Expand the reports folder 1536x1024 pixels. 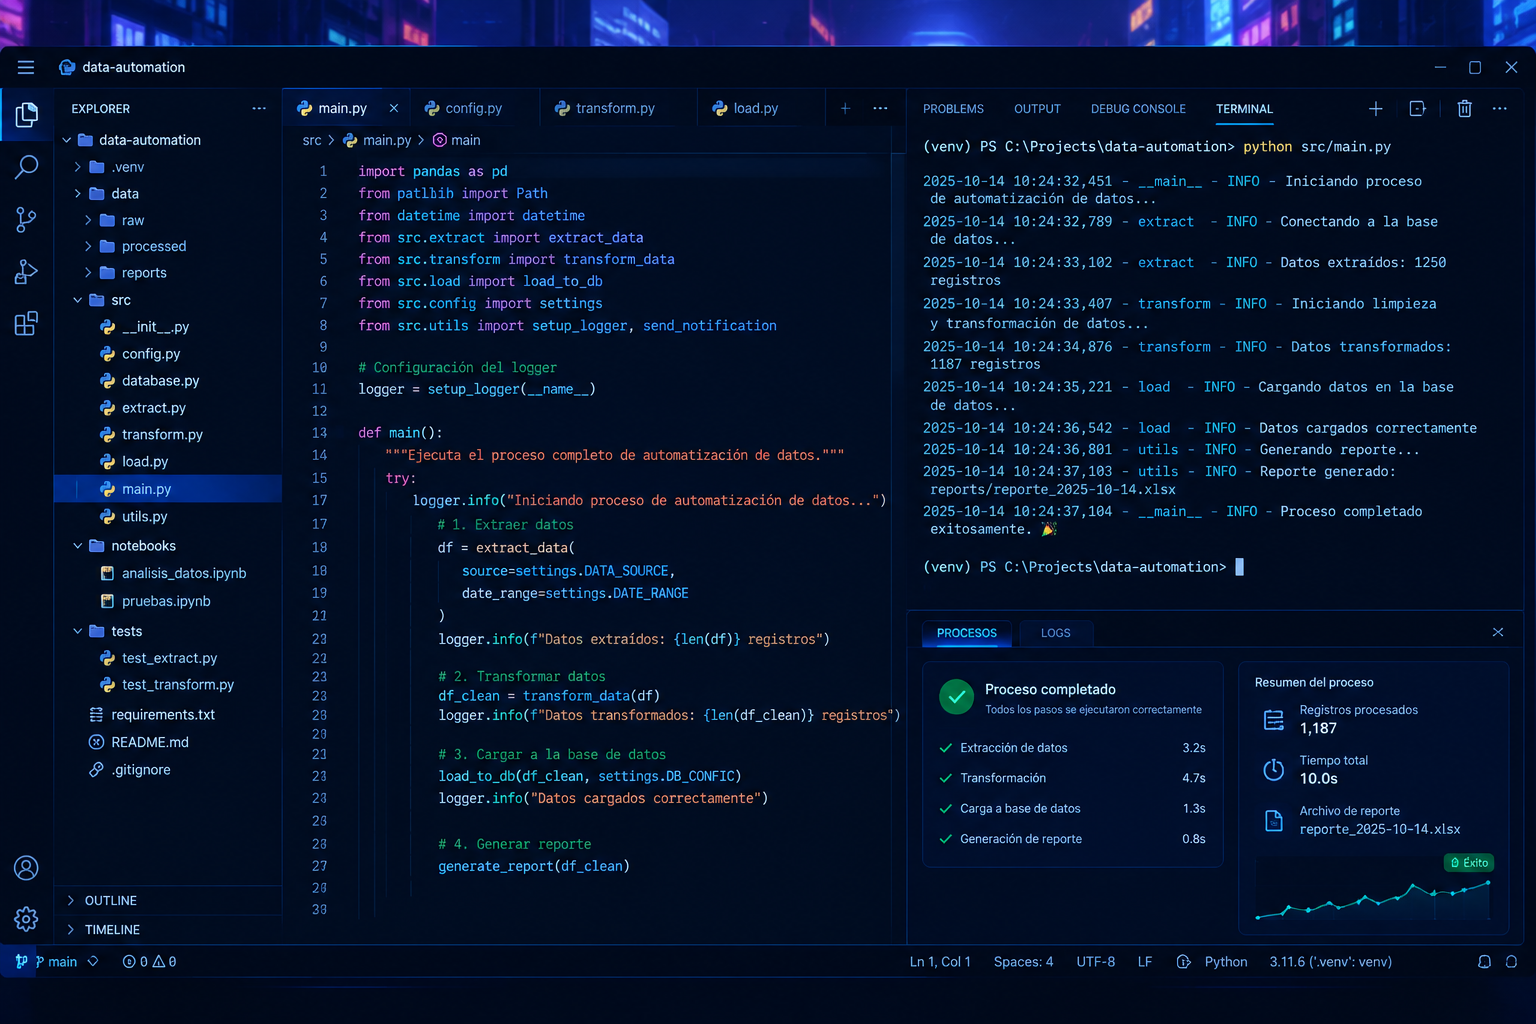pyautogui.click(x=88, y=273)
